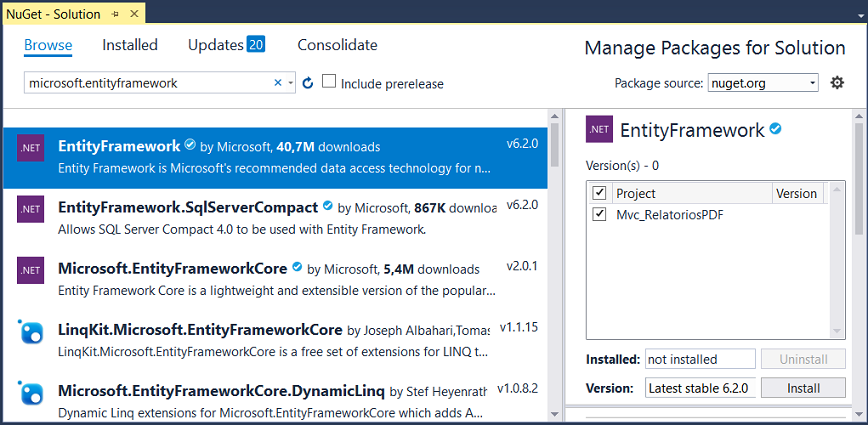868x425 pixels.
Task: Pin the NuGet - Solution tab
Action: 115,14
